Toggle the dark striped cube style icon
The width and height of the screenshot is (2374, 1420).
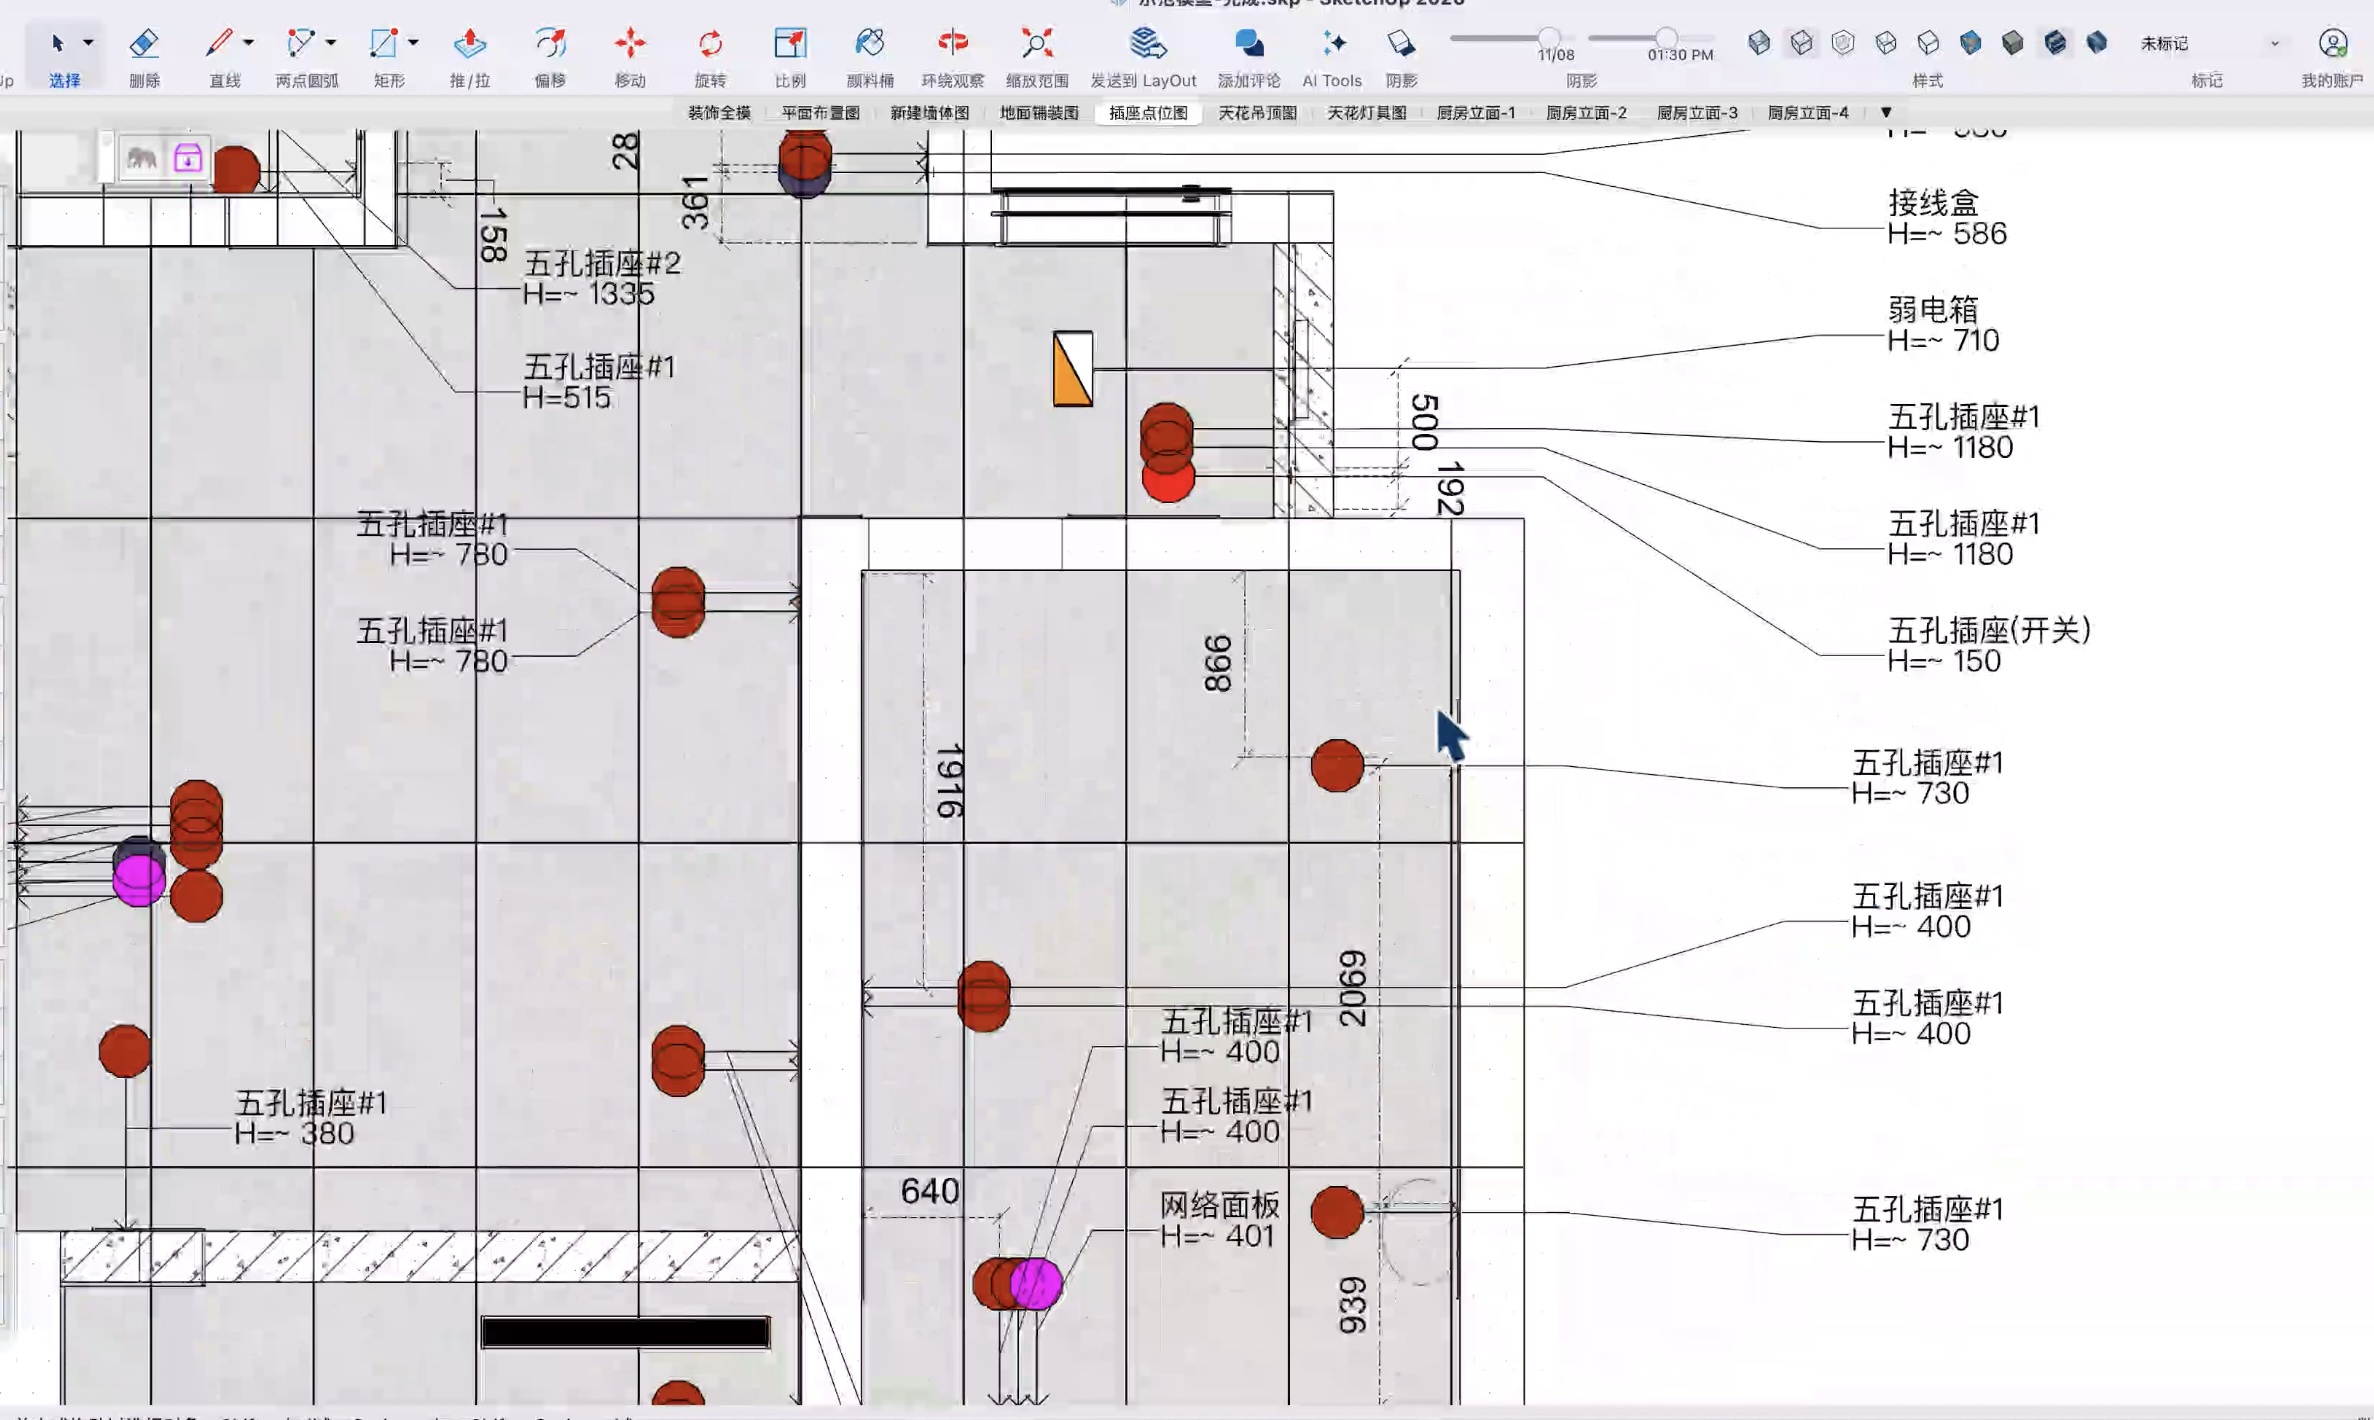[2054, 43]
